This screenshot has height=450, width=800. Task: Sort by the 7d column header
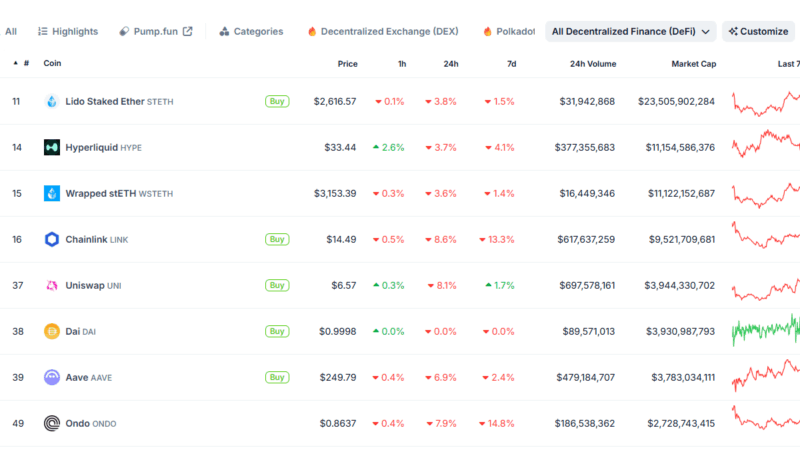(511, 64)
